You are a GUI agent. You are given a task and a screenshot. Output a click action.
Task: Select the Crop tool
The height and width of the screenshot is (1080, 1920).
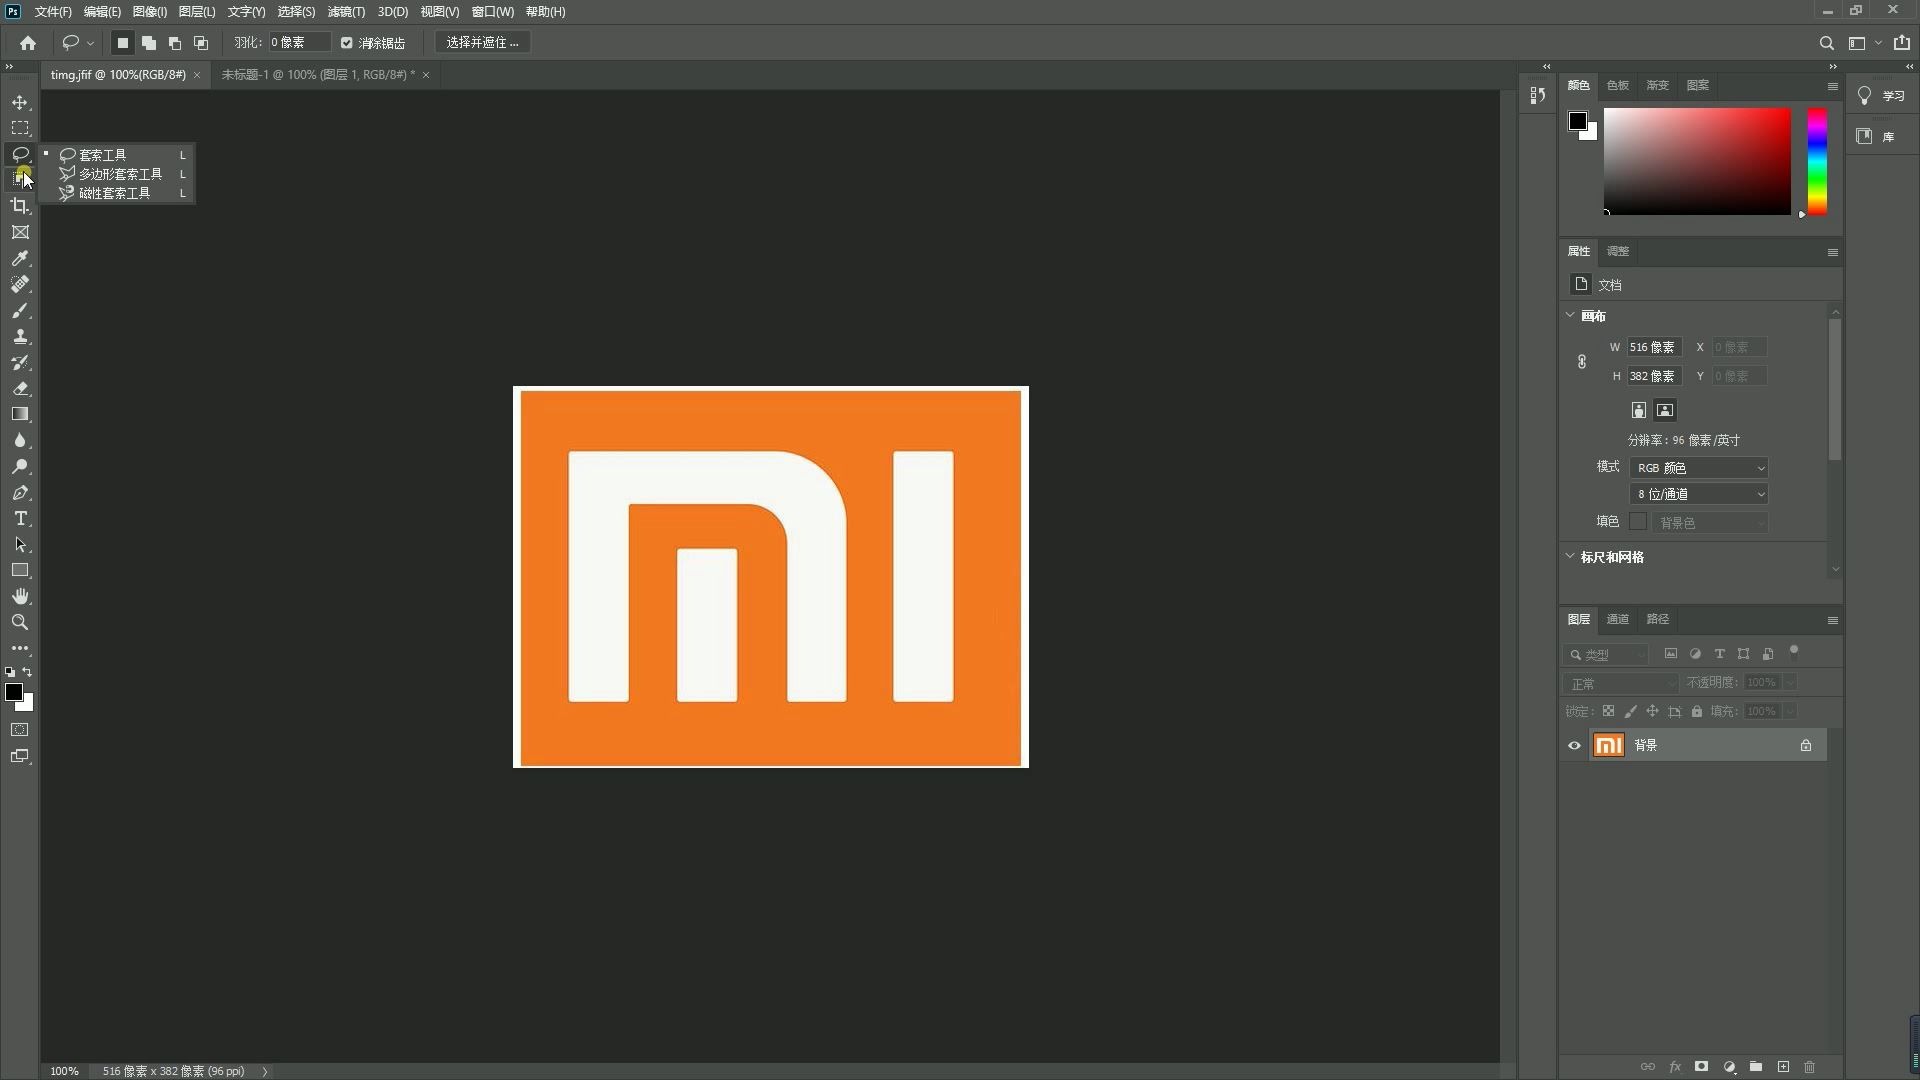click(x=20, y=206)
